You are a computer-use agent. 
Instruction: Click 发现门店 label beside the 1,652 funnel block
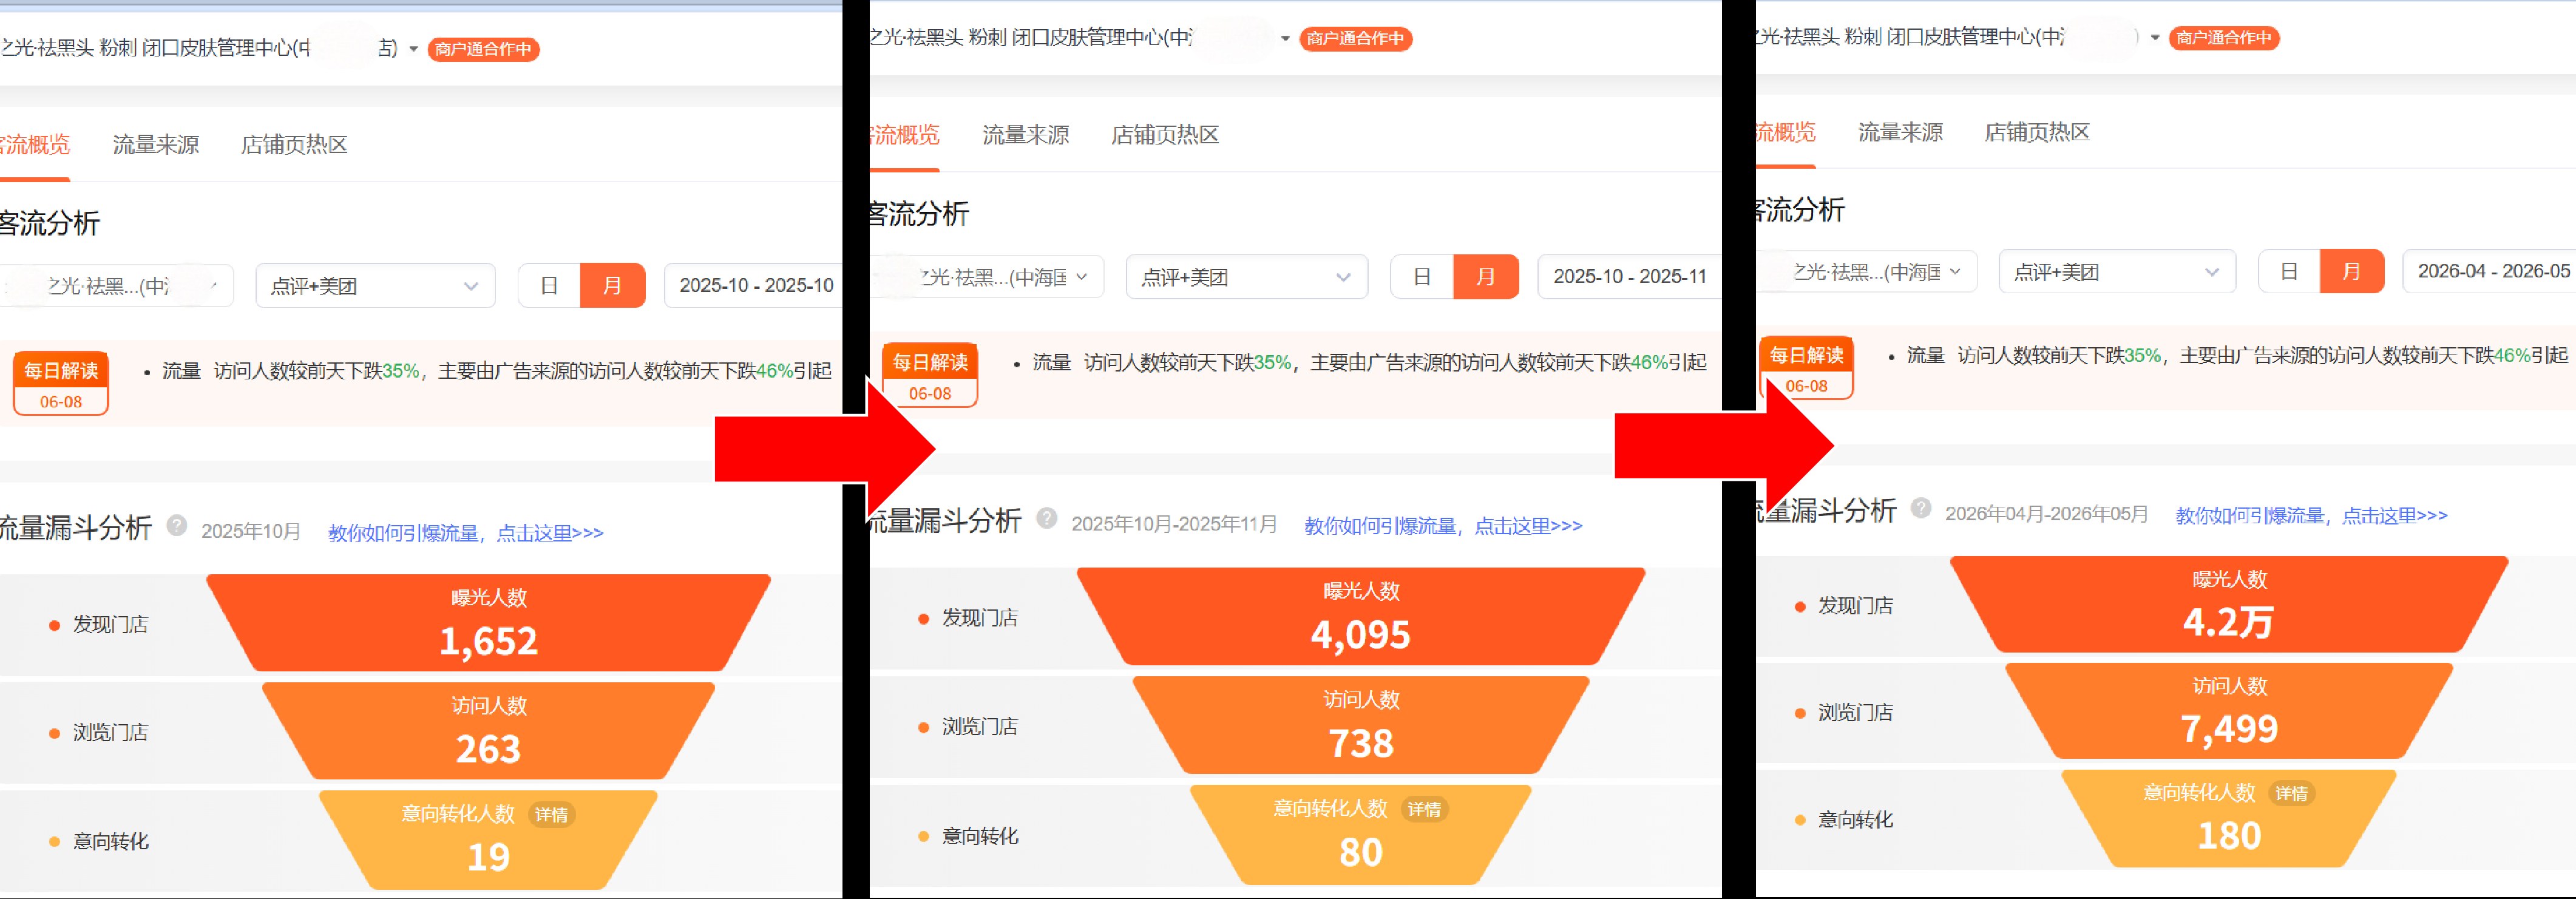coord(110,625)
